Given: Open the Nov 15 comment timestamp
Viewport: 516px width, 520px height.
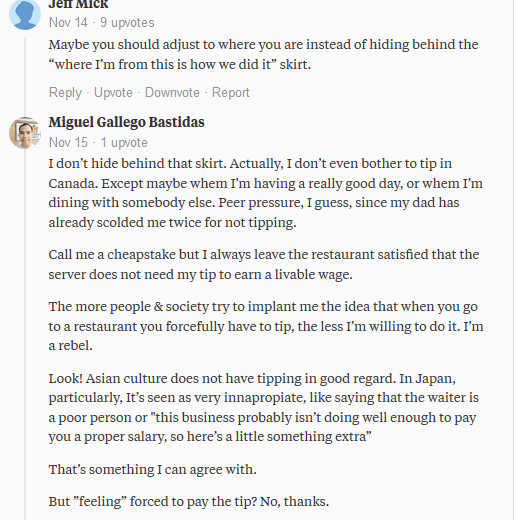Looking at the screenshot, I should [68, 143].
